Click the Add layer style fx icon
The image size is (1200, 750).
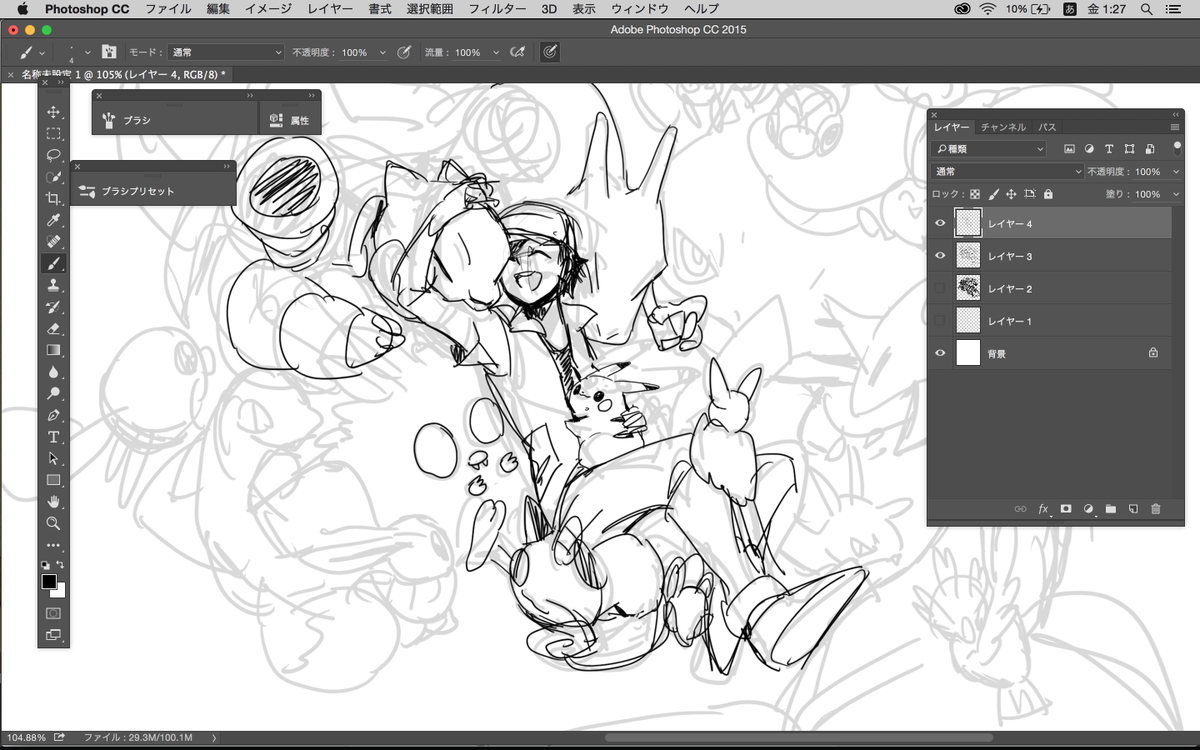[1043, 509]
